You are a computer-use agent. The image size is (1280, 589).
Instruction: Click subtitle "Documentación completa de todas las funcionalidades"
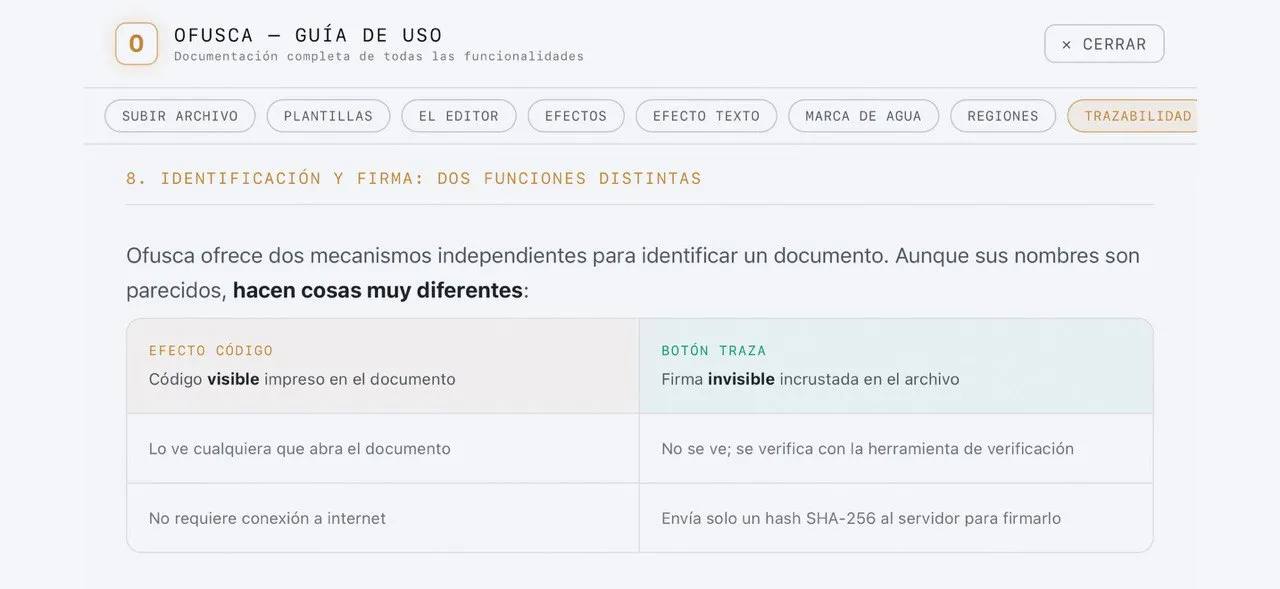pos(379,57)
